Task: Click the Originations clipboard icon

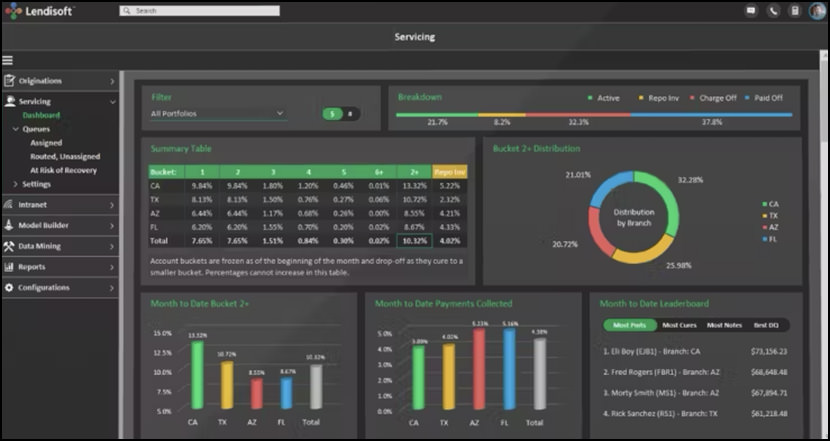Action: (9, 80)
